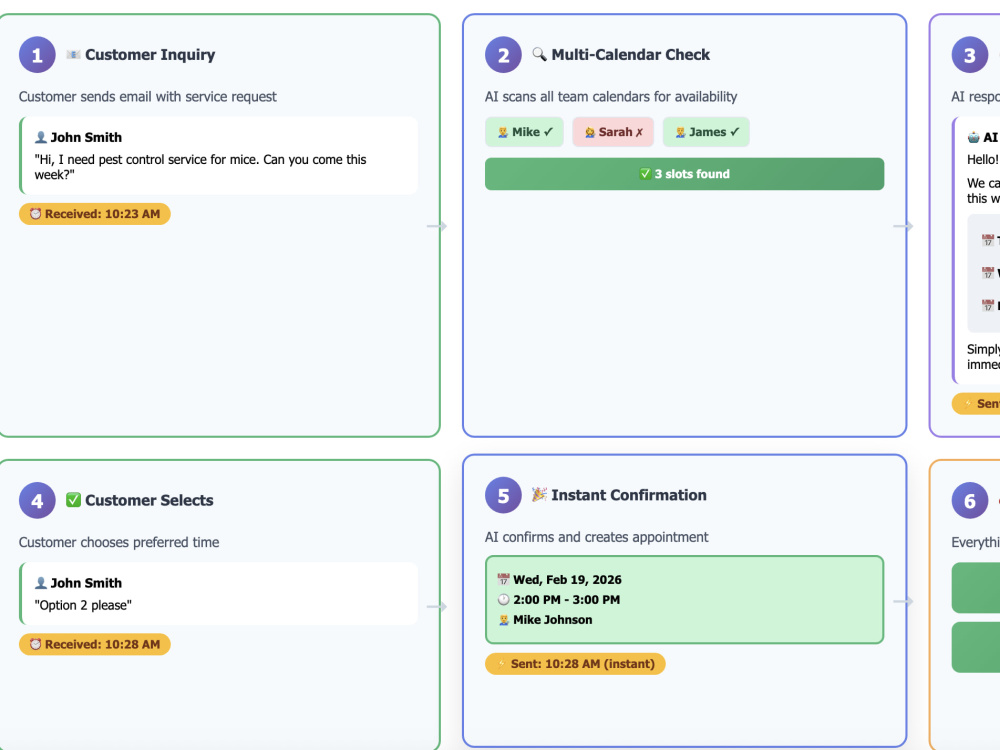1000x750 pixels.
Task: Click the 2:00 PM - 3:00 PM time text
Action: [566, 599]
